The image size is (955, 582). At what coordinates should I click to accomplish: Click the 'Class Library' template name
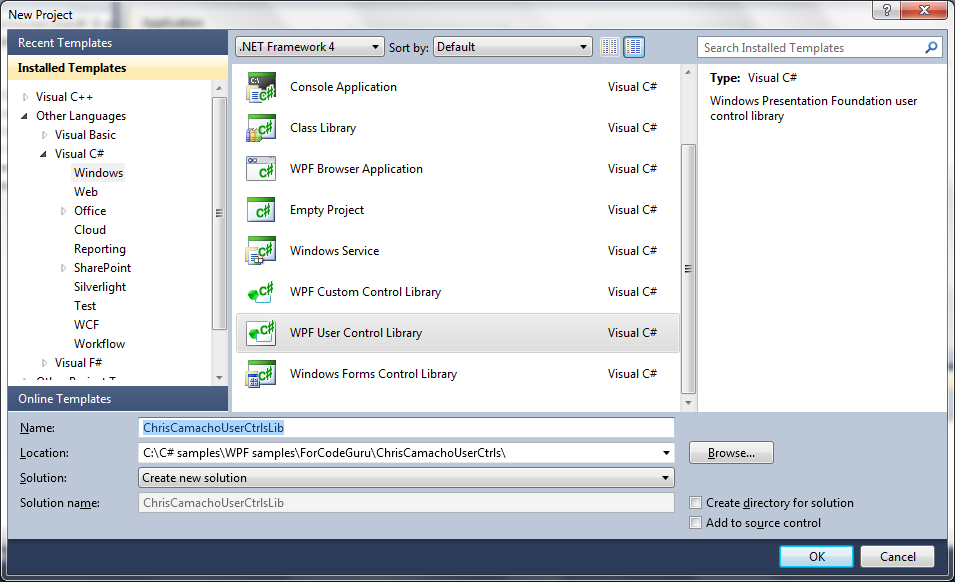click(x=323, y=128)
